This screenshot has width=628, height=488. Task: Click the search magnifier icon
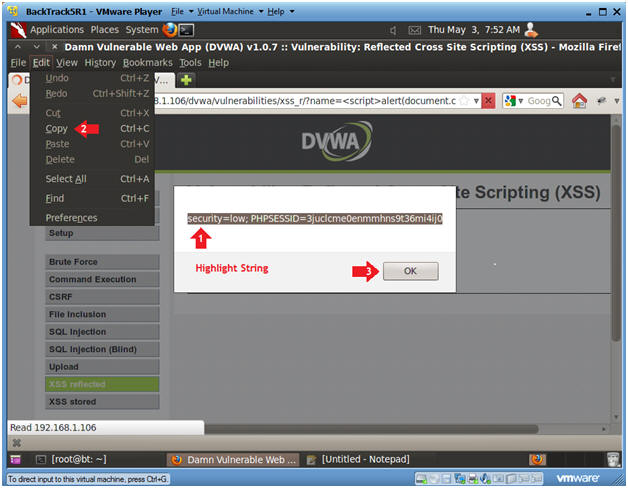click(x=557, y=101)
